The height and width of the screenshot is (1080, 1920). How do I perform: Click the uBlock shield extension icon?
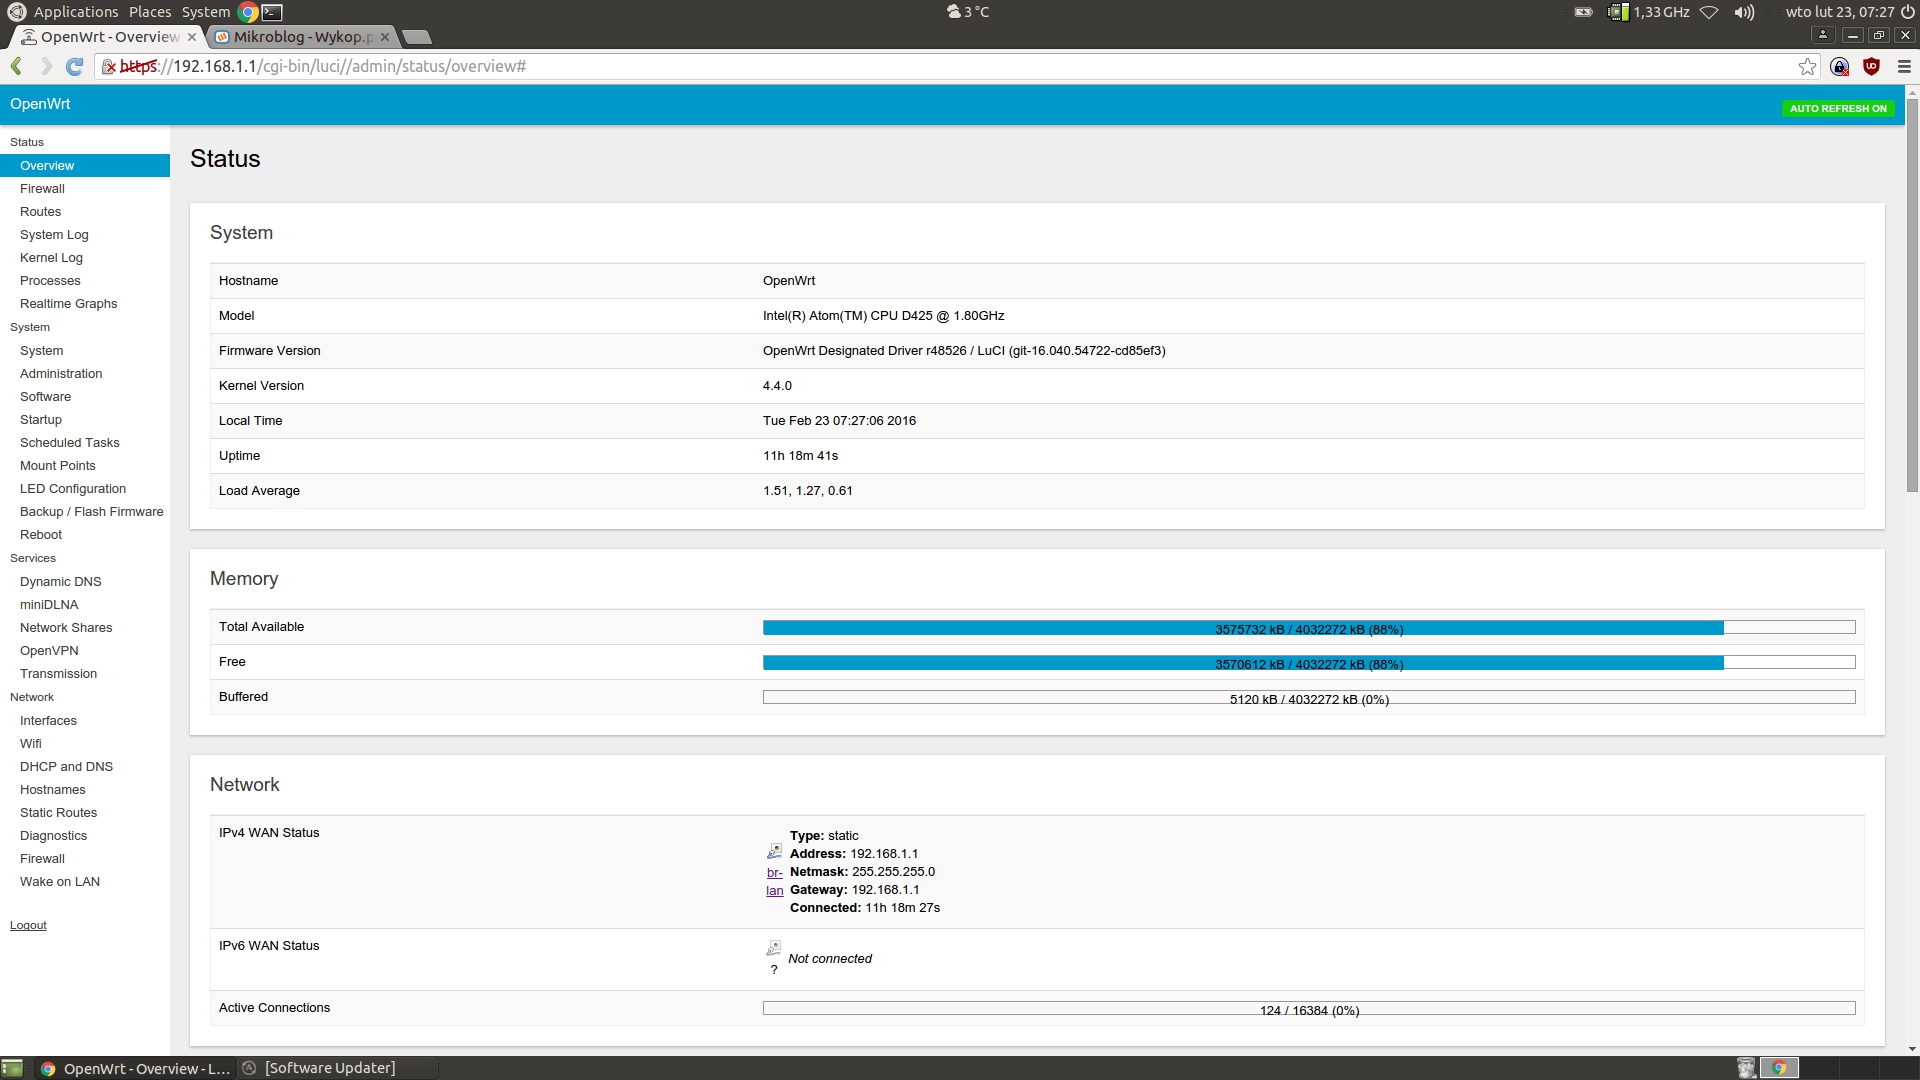[1871, 66]
